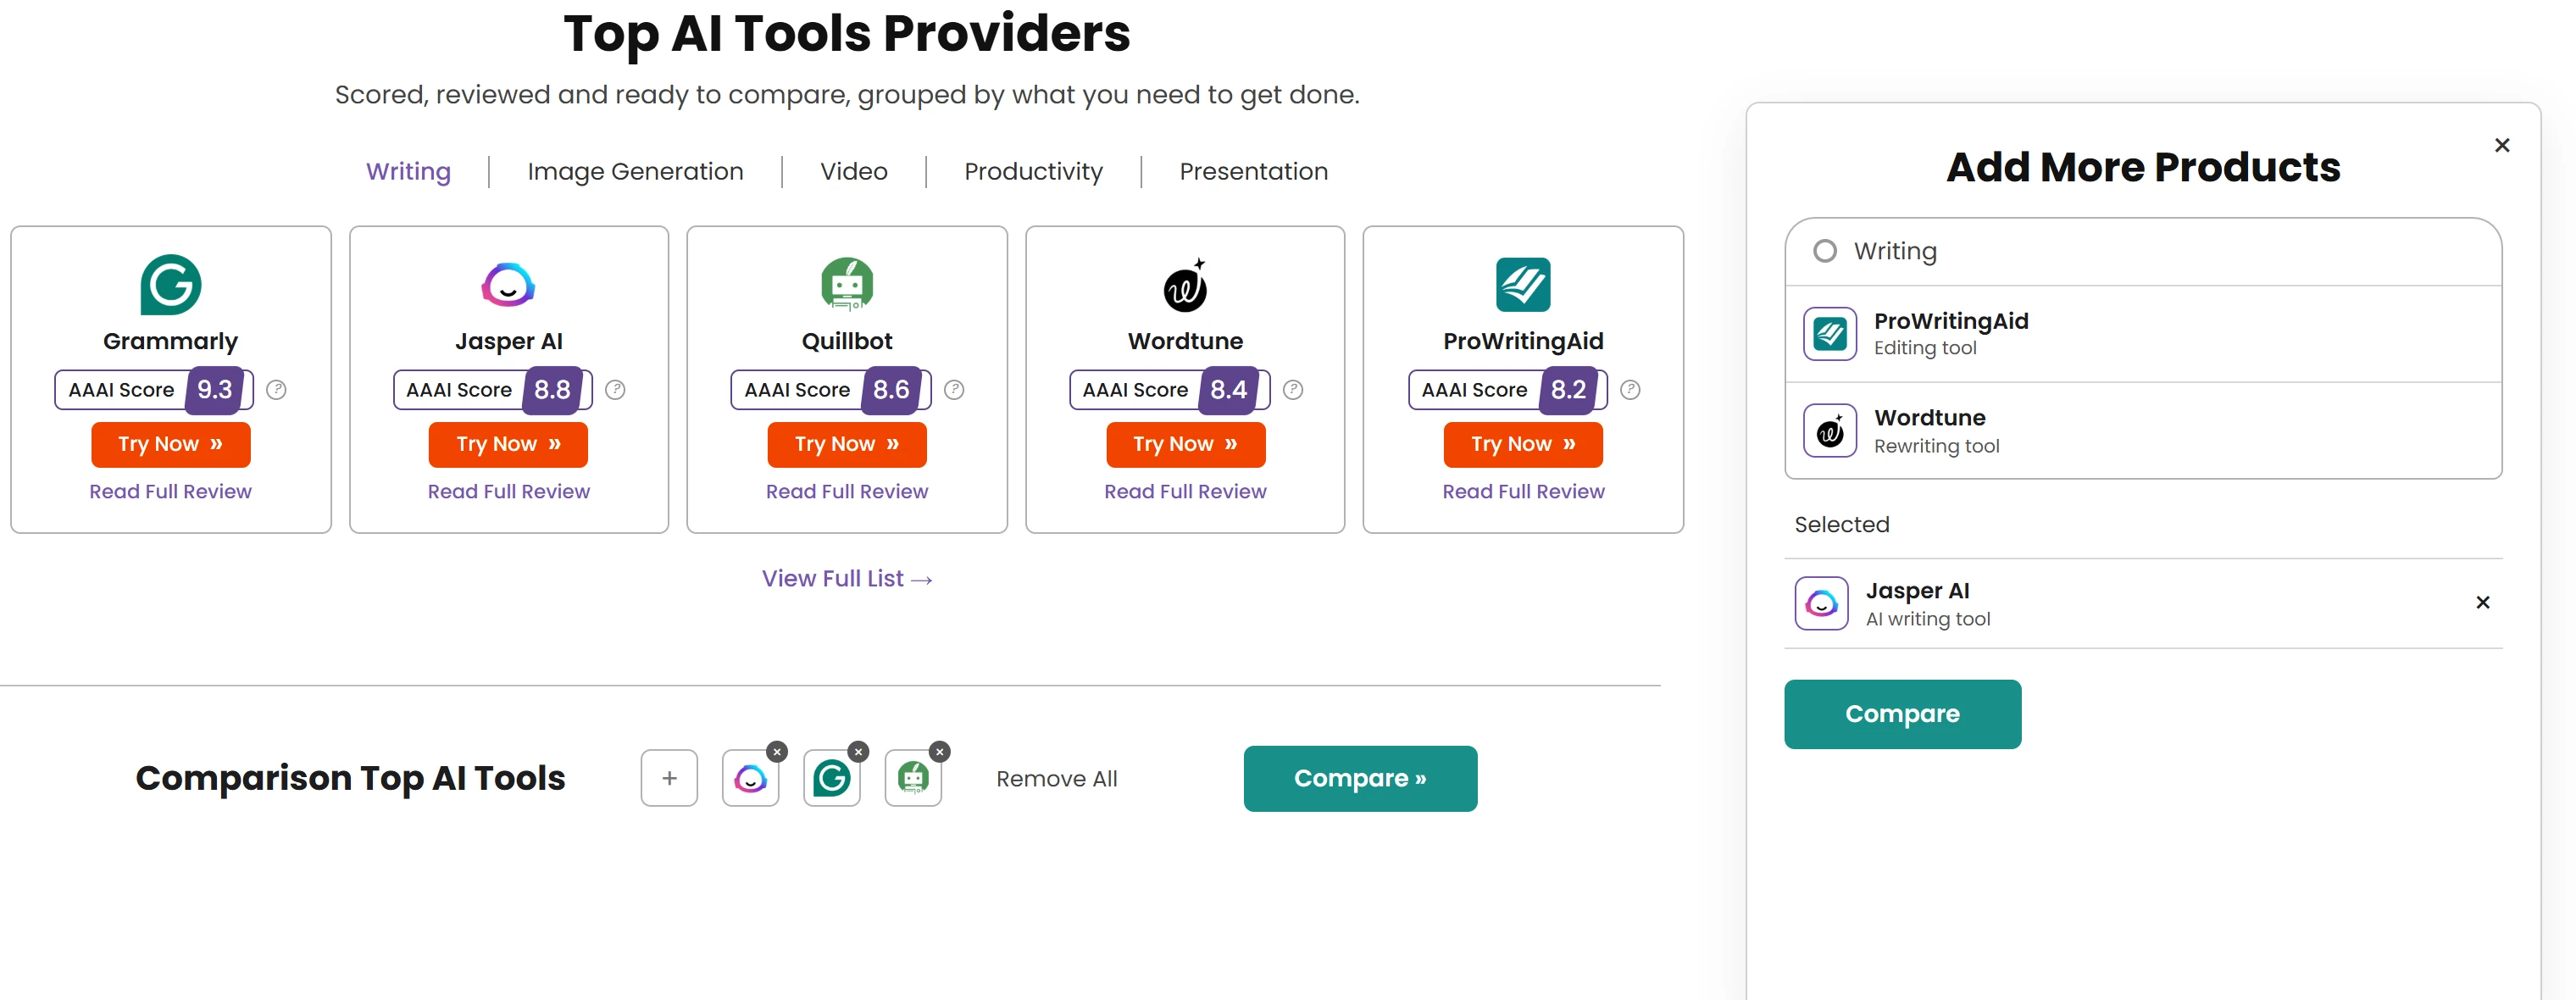
Task: Remove Jasper AI from the Selected list
Action: click(2483, 603)
